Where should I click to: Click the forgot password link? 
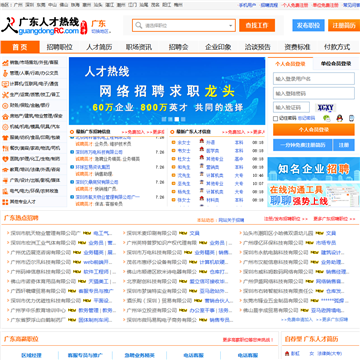[x=306, y=118]
